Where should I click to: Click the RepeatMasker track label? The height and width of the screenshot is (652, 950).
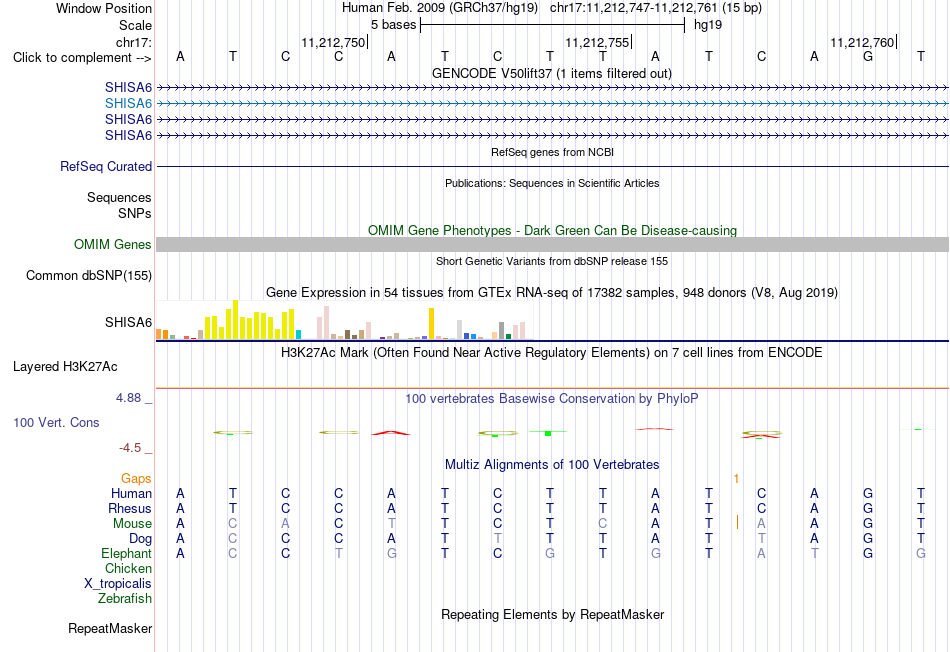coord(110,628)
